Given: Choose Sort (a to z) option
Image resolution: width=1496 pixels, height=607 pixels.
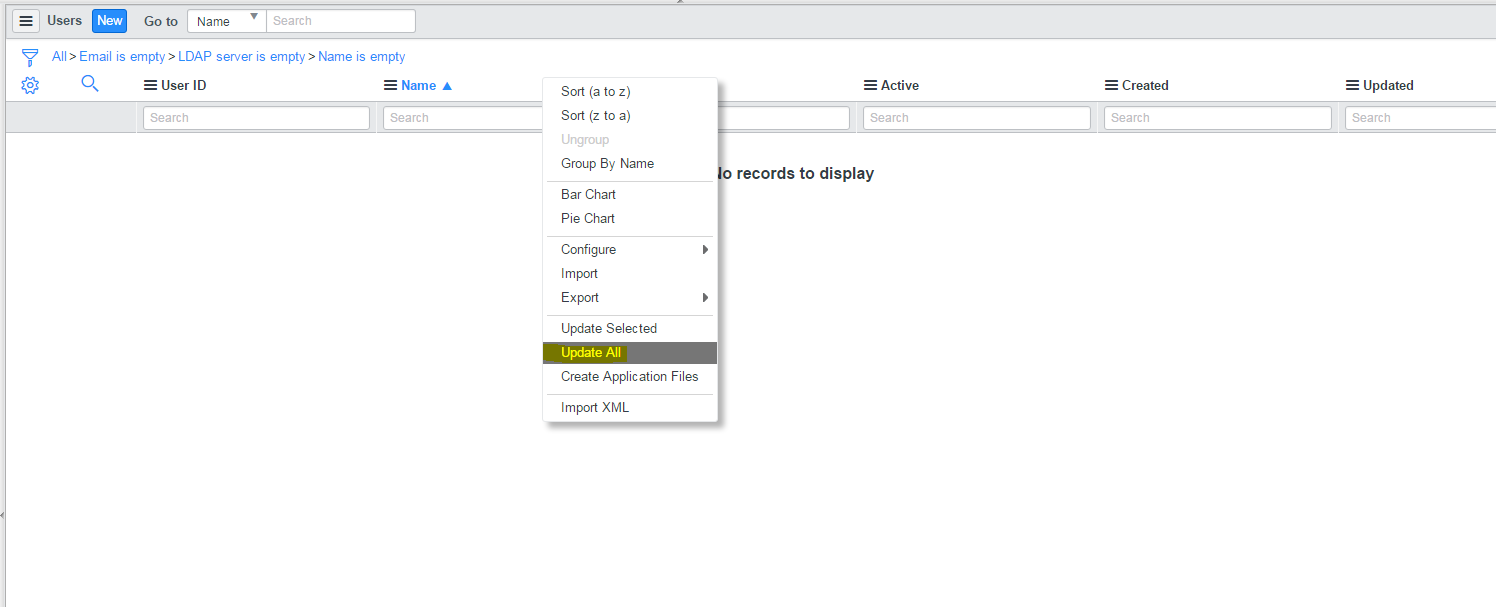Looking at the screenshot, I should pos(596,92).
